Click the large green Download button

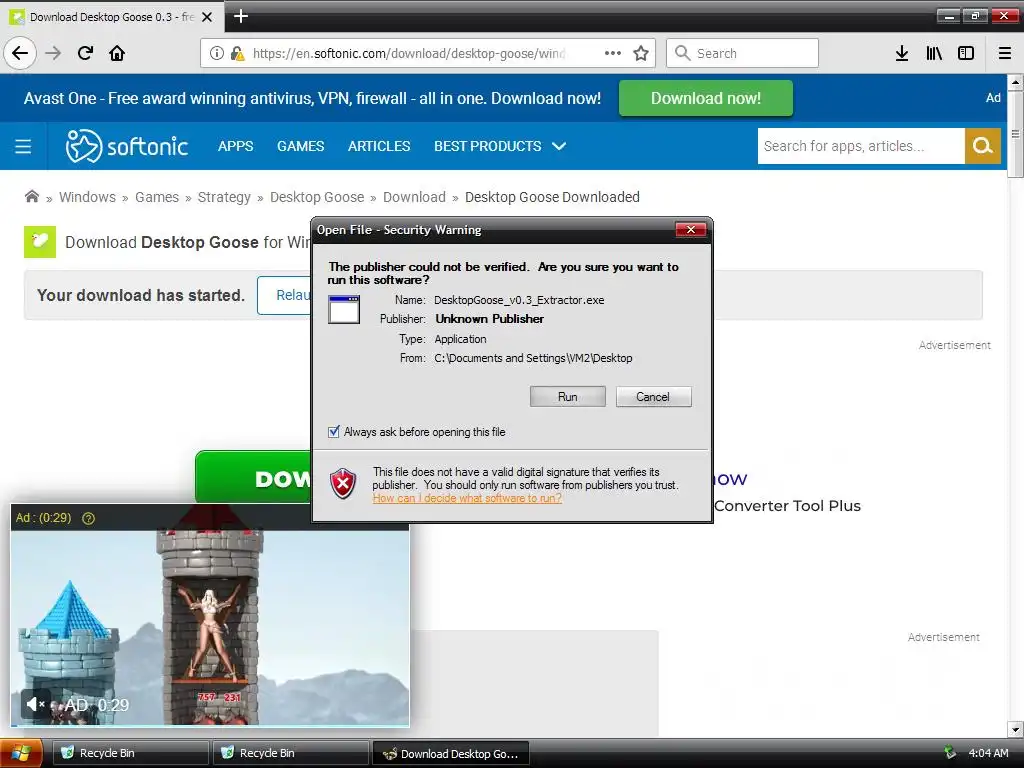point(253,477)
